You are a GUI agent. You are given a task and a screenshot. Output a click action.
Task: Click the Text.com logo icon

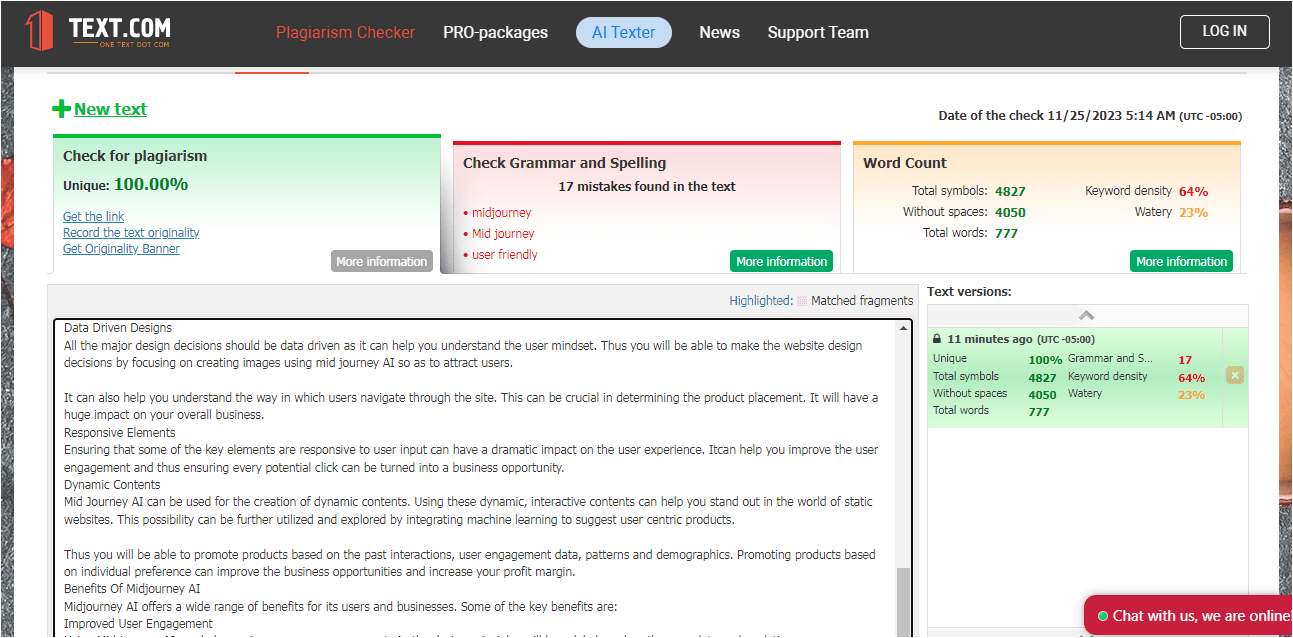[40, 31]
